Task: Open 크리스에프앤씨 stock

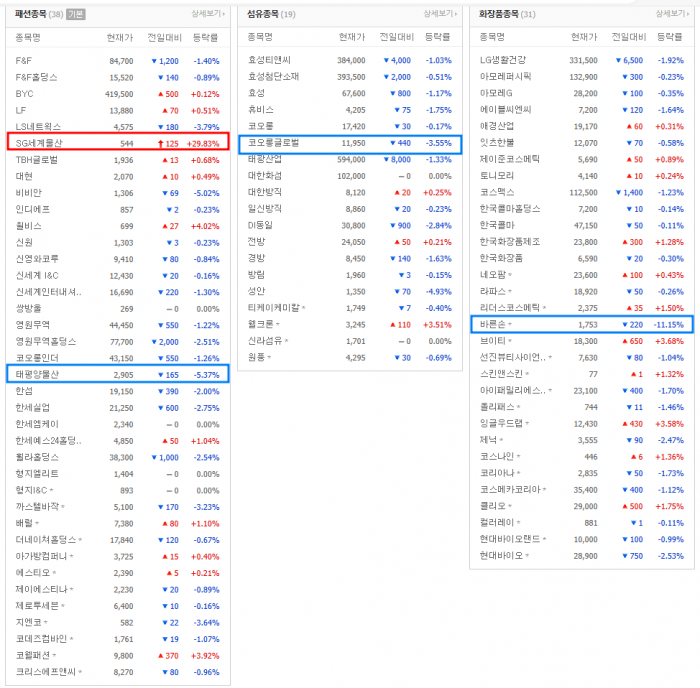Action: point(46,672)
